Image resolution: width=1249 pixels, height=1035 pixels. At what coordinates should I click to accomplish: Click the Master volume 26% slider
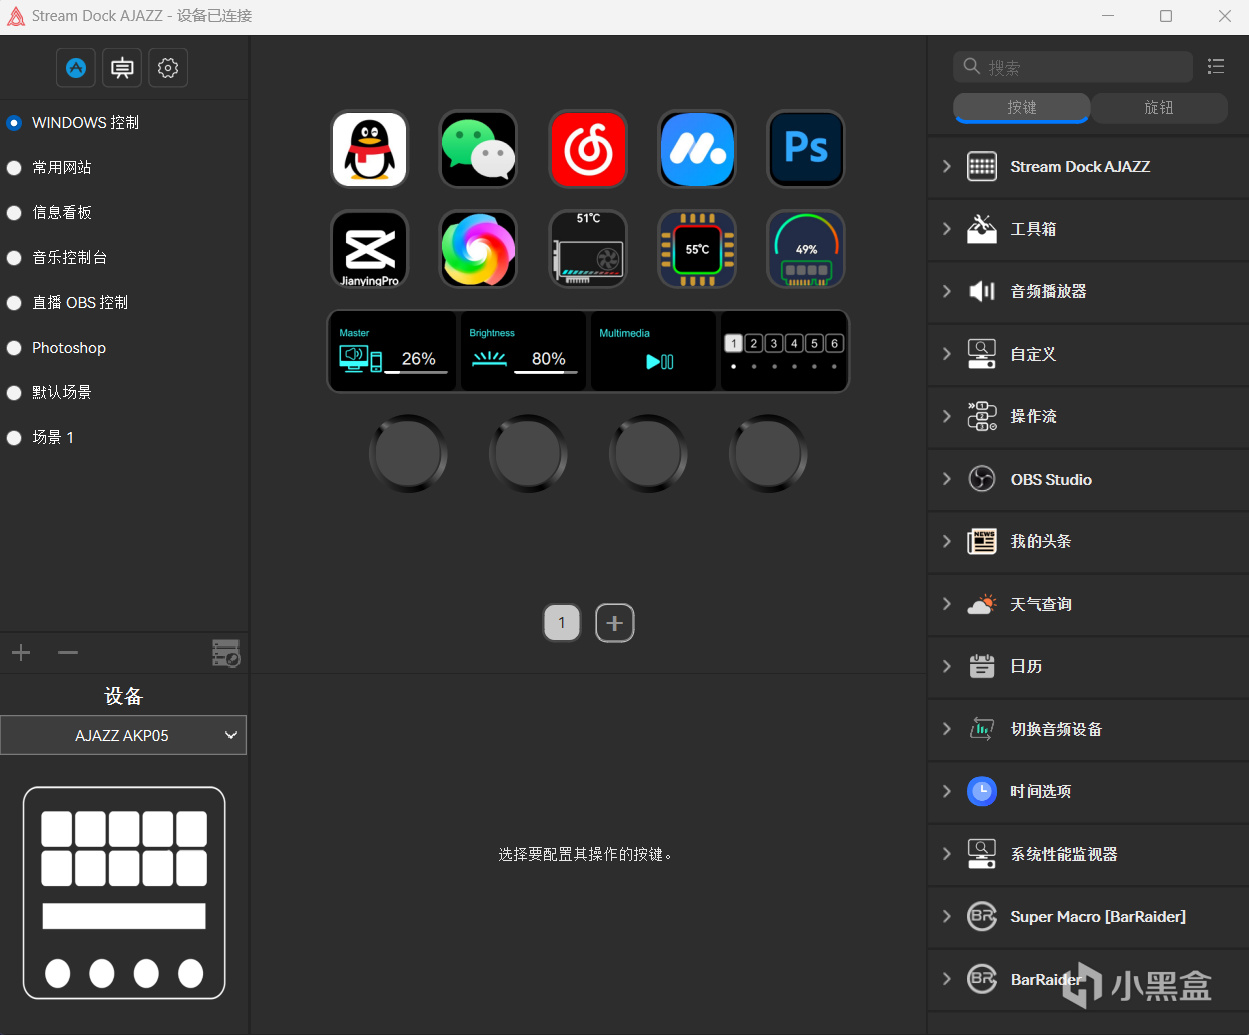coord(393,352)
